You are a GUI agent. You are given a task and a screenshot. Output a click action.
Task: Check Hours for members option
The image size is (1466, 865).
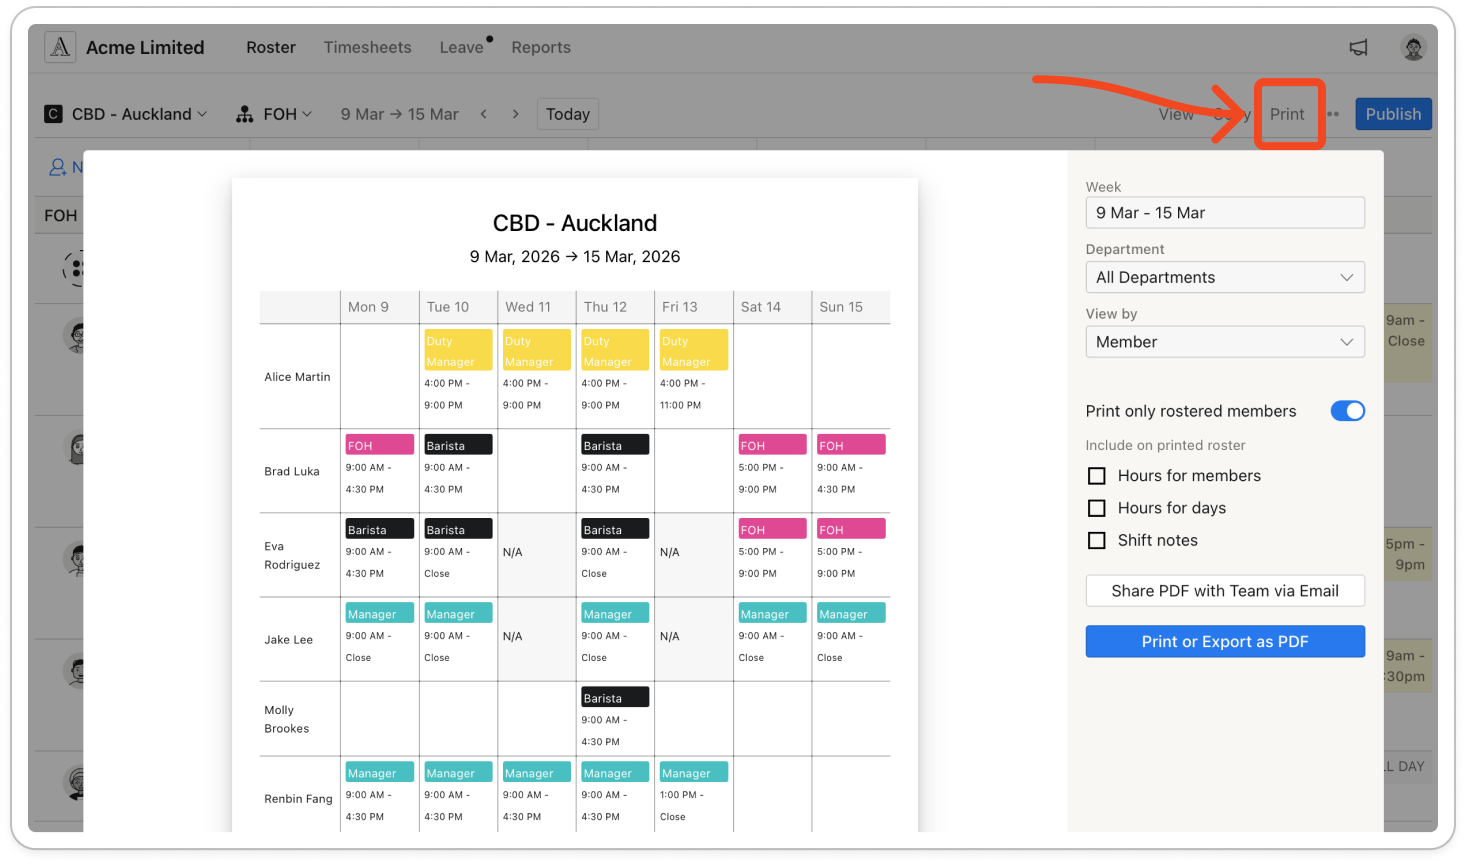pos(1097,476)
